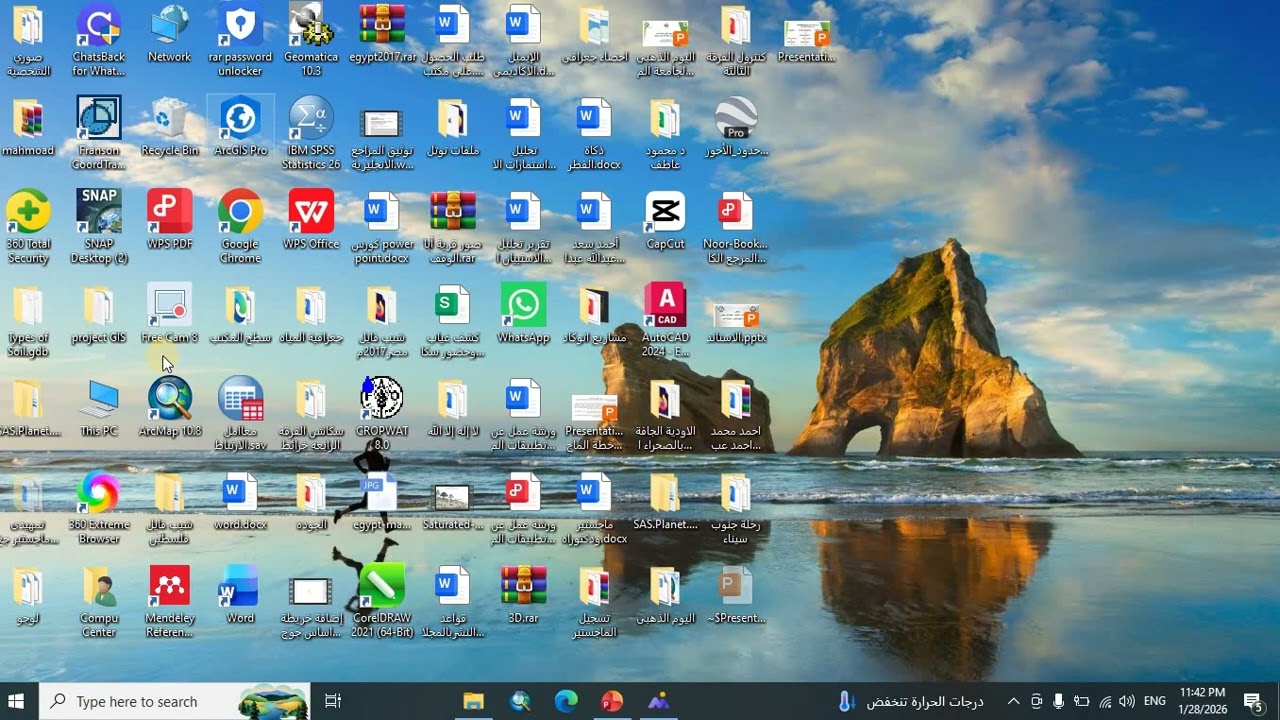Open the word.docx file
Image resolution: width=1280 pixels, height=720 pixels.
pyautogui.click(x=241, y=501)
